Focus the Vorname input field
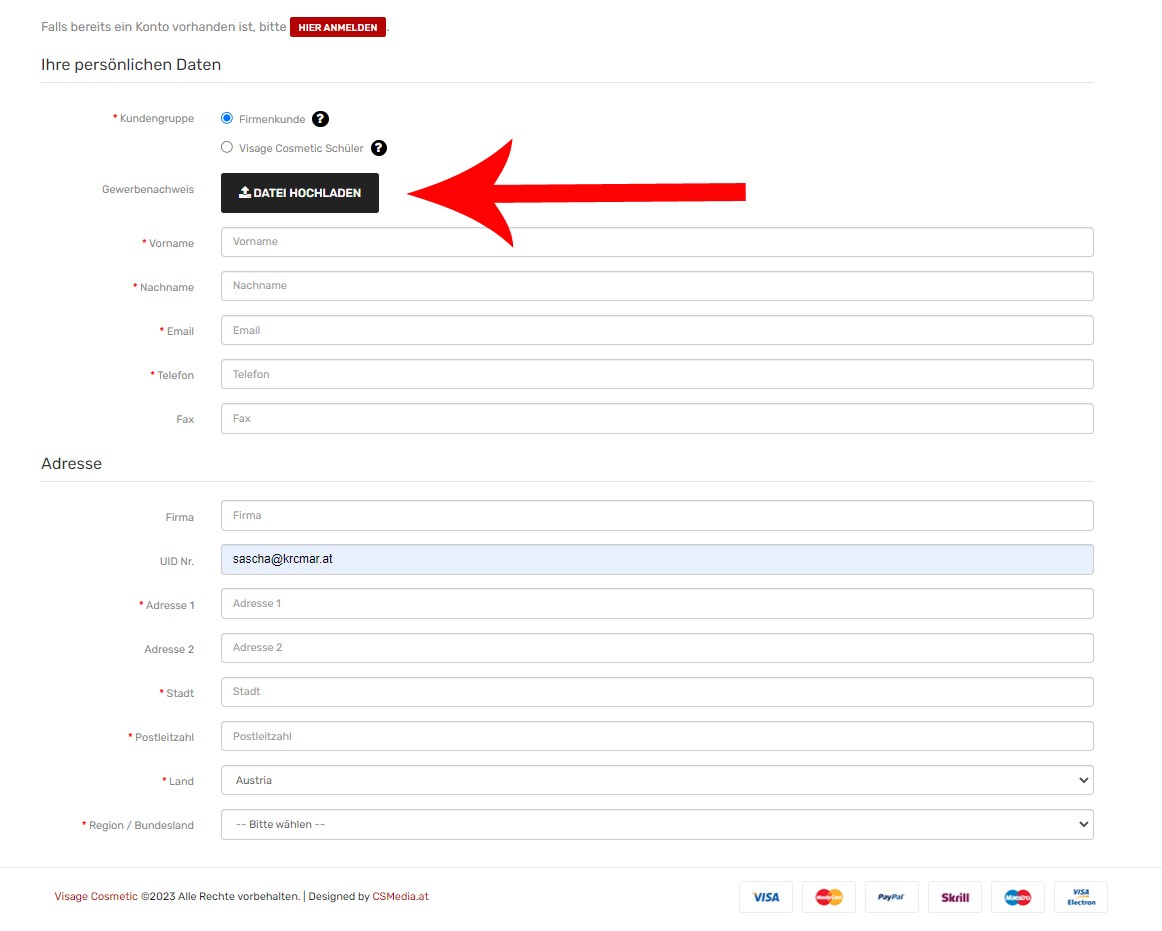Viewport: 1162px width, 931px height. click(656, 242)
